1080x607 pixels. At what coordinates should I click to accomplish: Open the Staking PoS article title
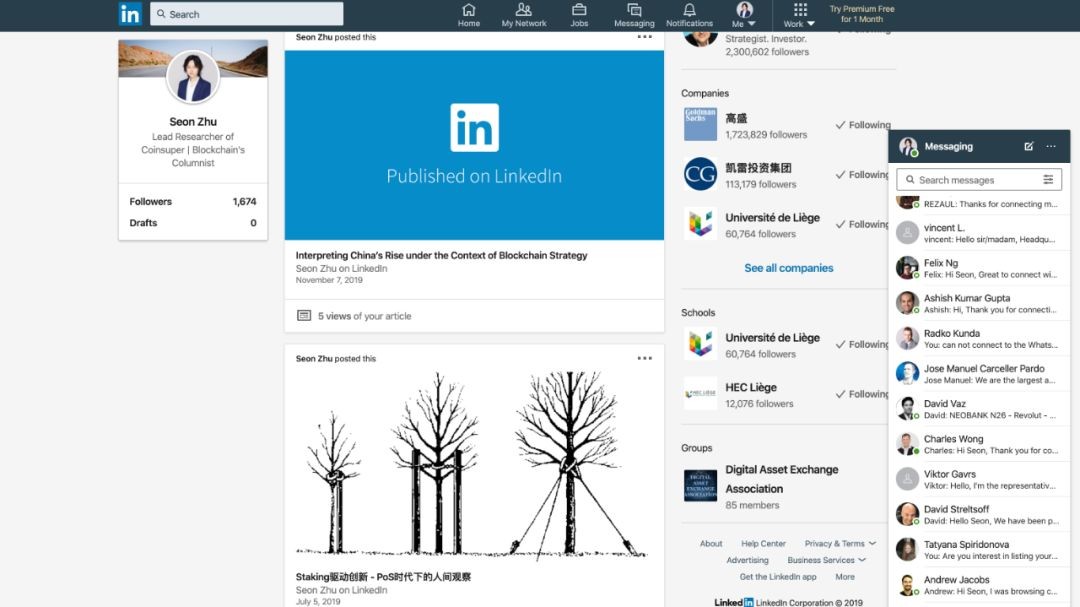tap(383, 577)
